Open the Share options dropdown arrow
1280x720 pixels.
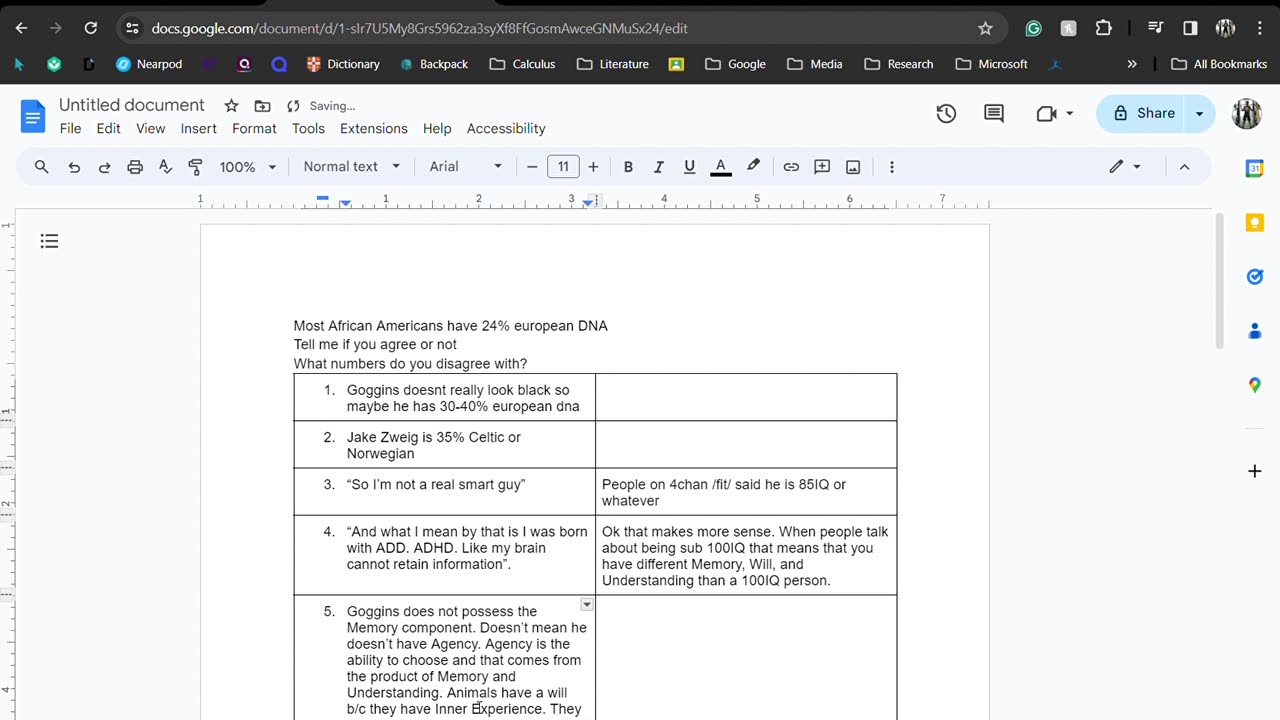coord(1200,113)
